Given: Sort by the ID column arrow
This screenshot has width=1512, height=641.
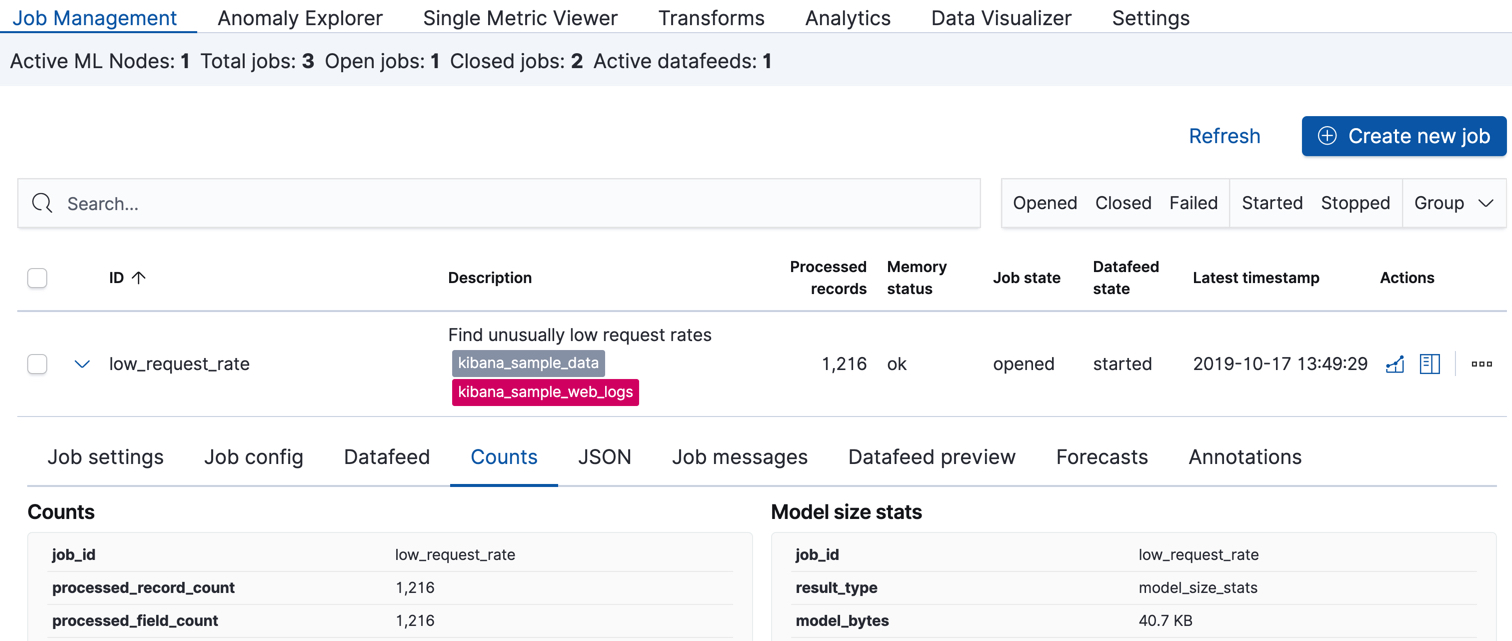Looking at the screenshot, I should pos(139,278).
